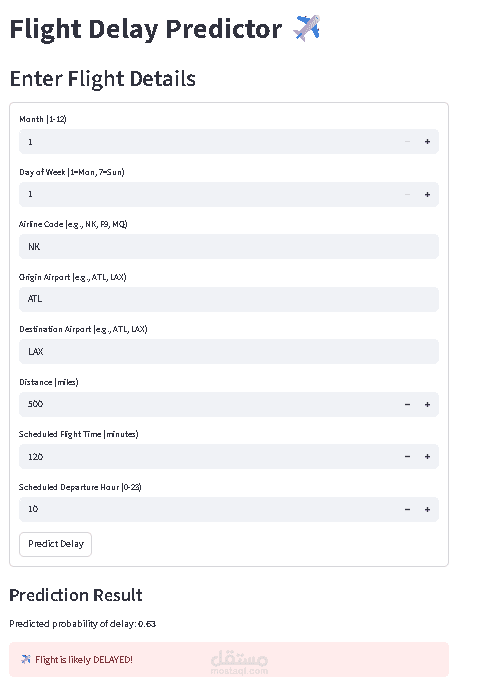Decrease the Month value with minus
Screen dimensions: 479x690
(x=407, y=142)
